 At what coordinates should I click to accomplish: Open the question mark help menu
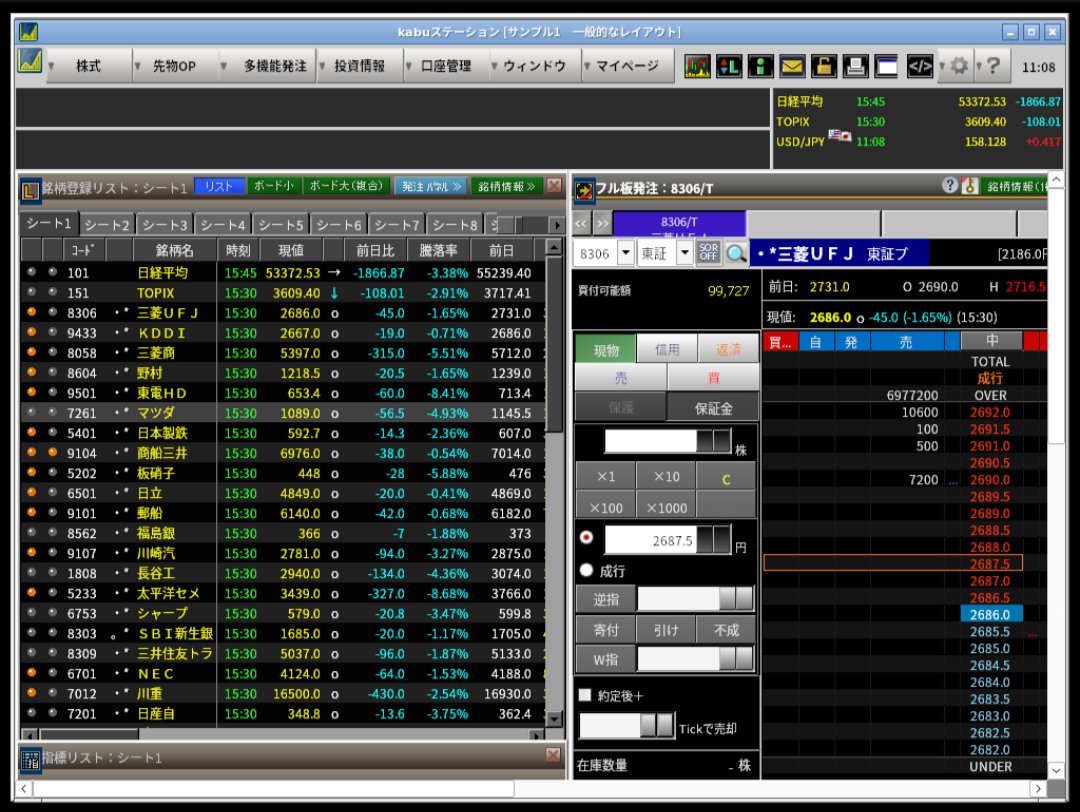click(x=993, y=66)
